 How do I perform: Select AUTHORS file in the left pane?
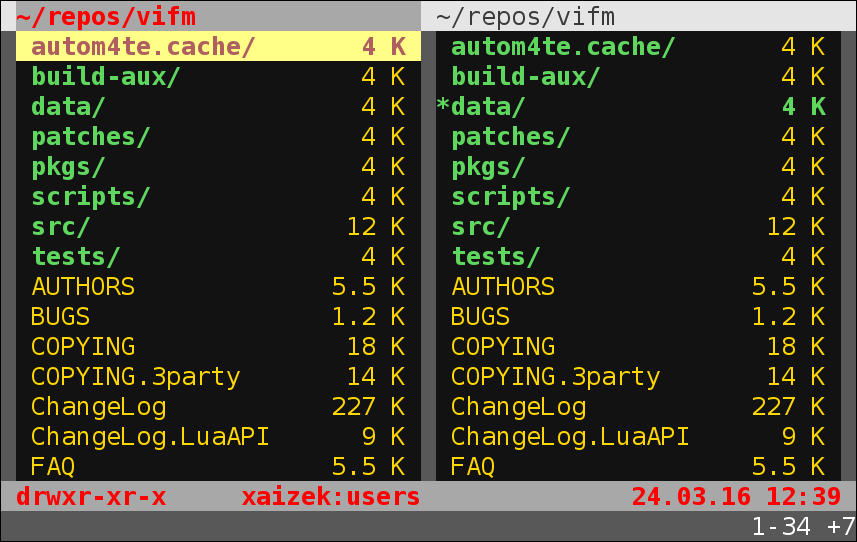click(x=218, y=286)
